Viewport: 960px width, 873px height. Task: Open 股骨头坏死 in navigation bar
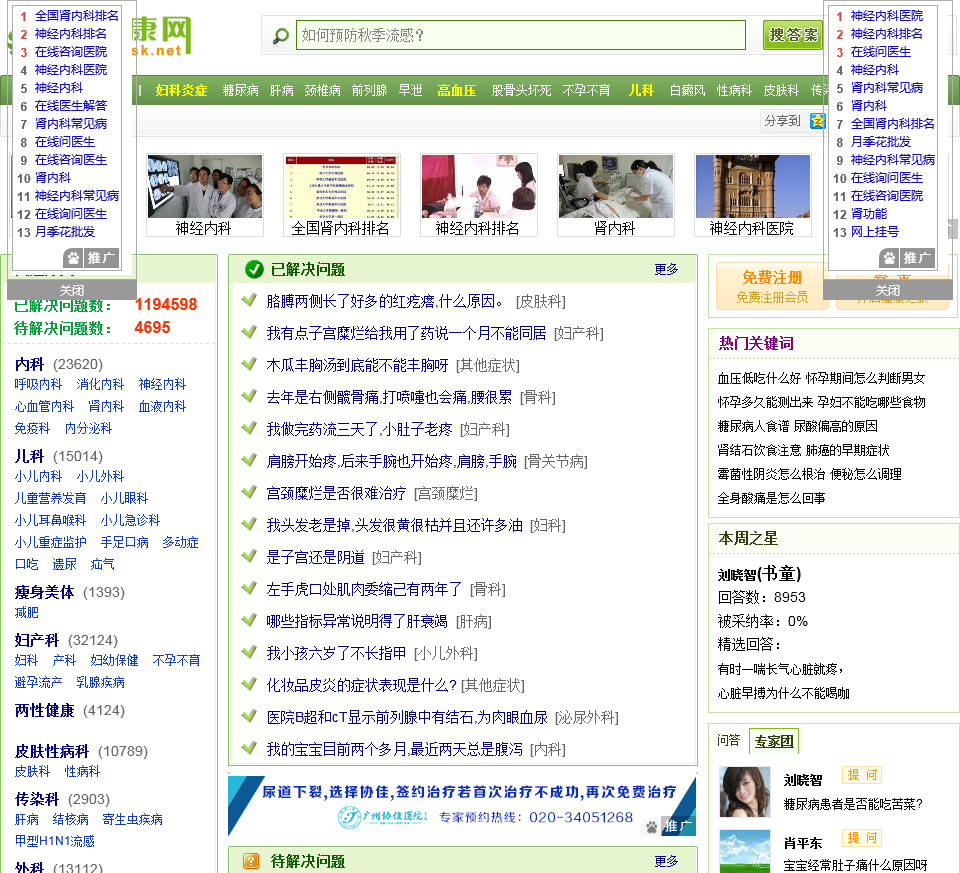(521, 91)
